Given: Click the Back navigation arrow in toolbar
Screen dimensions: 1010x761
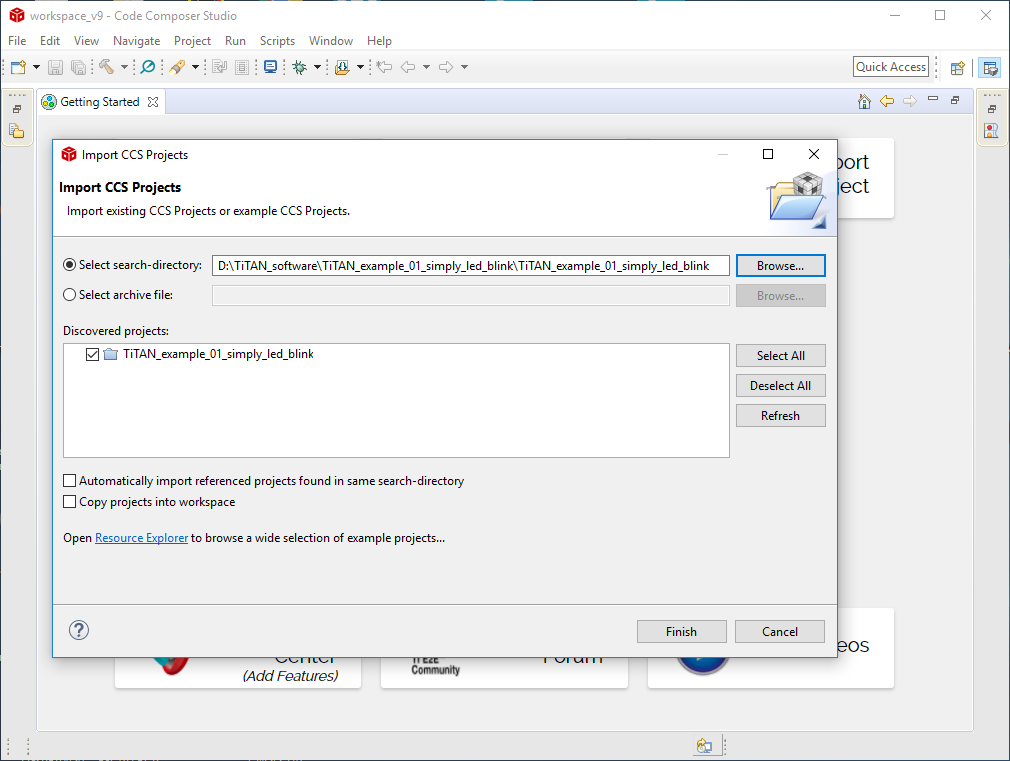Looking at the screenshot, I should pos(408,67).
